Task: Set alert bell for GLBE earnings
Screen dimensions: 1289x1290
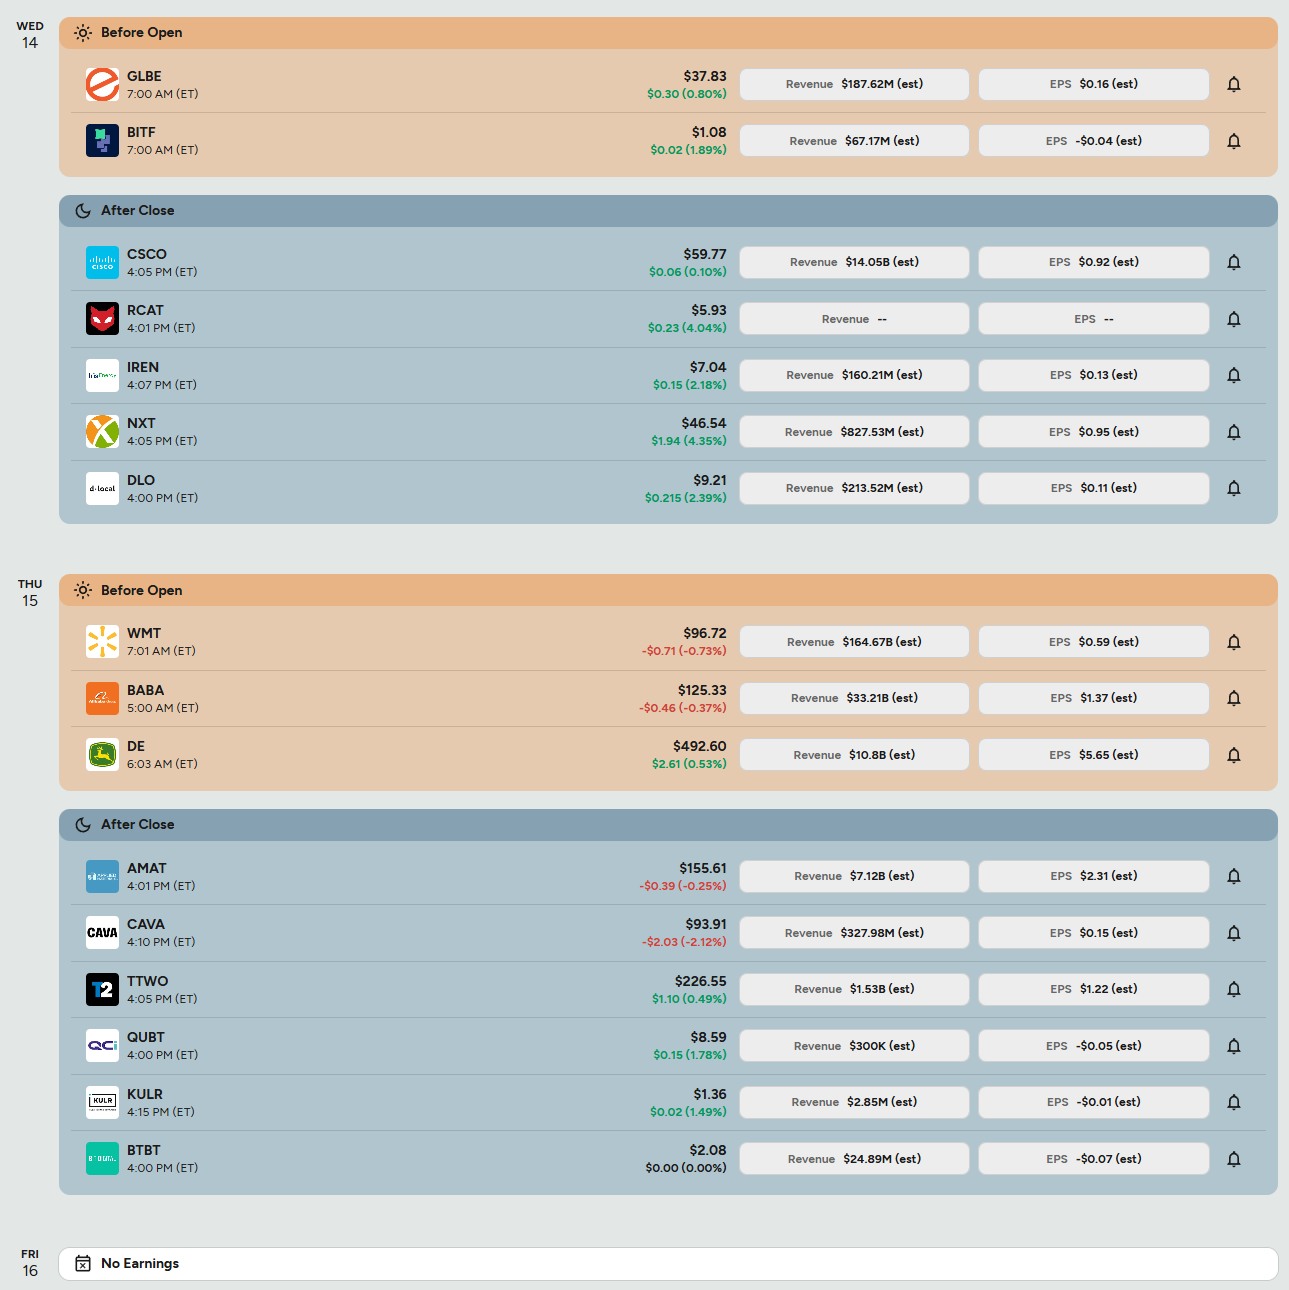Action: point(1234,84)
